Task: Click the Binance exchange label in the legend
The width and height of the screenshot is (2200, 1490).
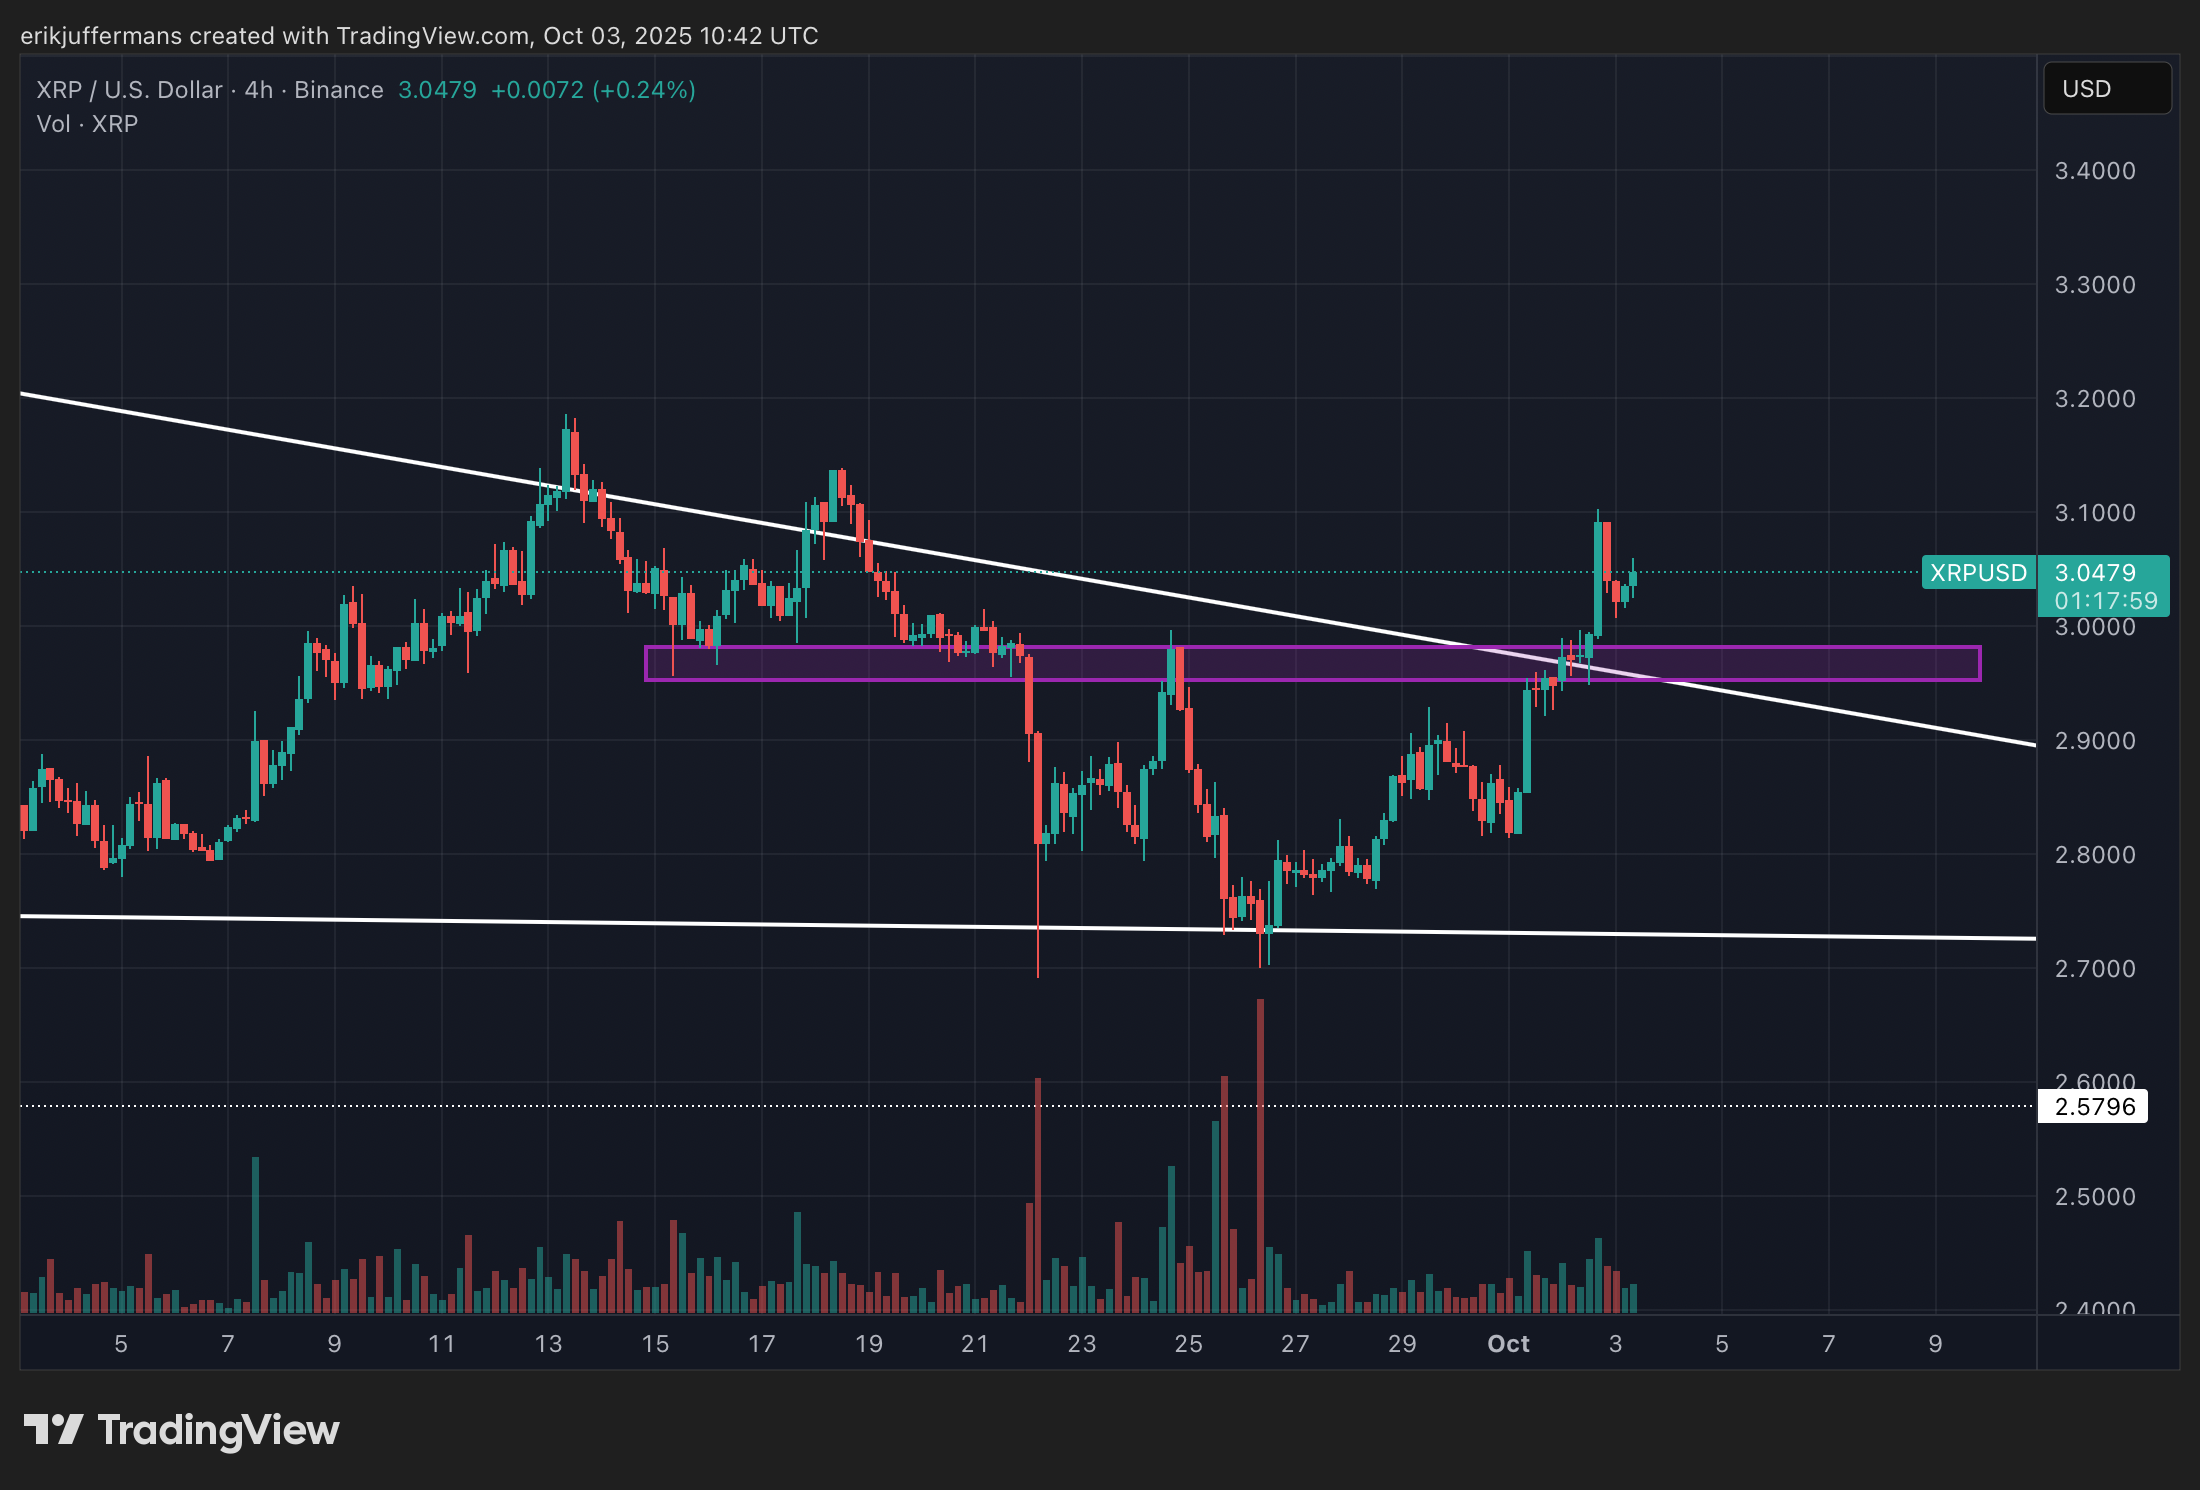Action: (338, 90)
